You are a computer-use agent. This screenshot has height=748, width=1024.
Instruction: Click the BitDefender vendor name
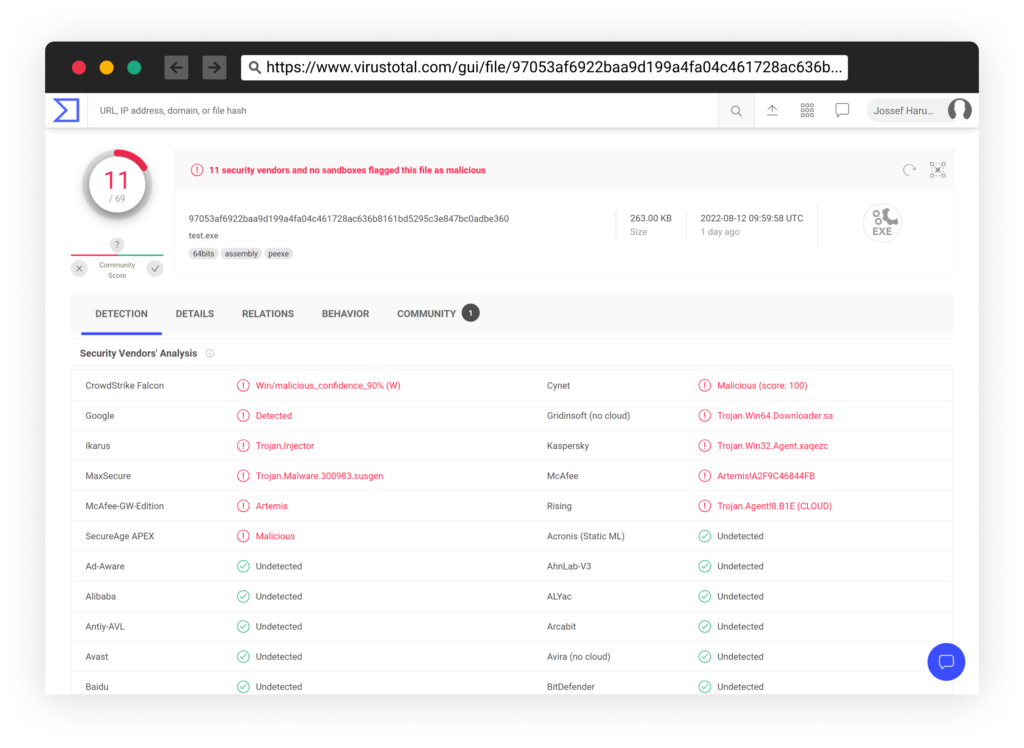pyautogui.click(x=570, y=687)
